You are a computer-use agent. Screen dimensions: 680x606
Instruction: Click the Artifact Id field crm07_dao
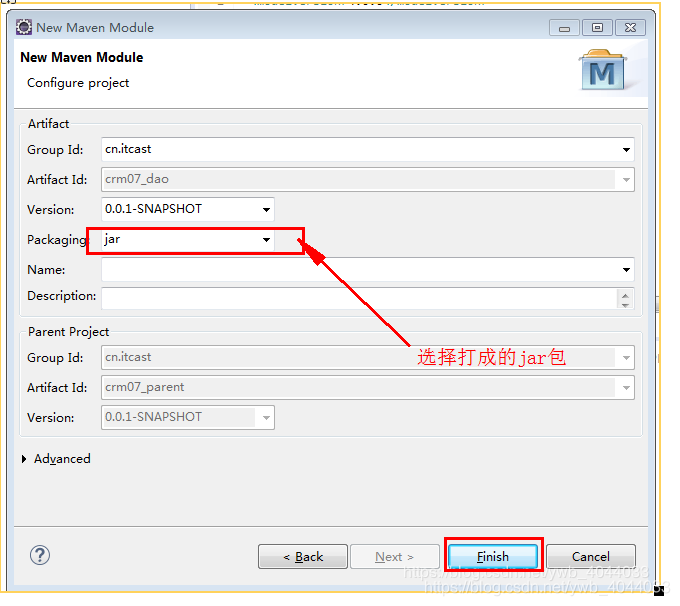[369, 182]
